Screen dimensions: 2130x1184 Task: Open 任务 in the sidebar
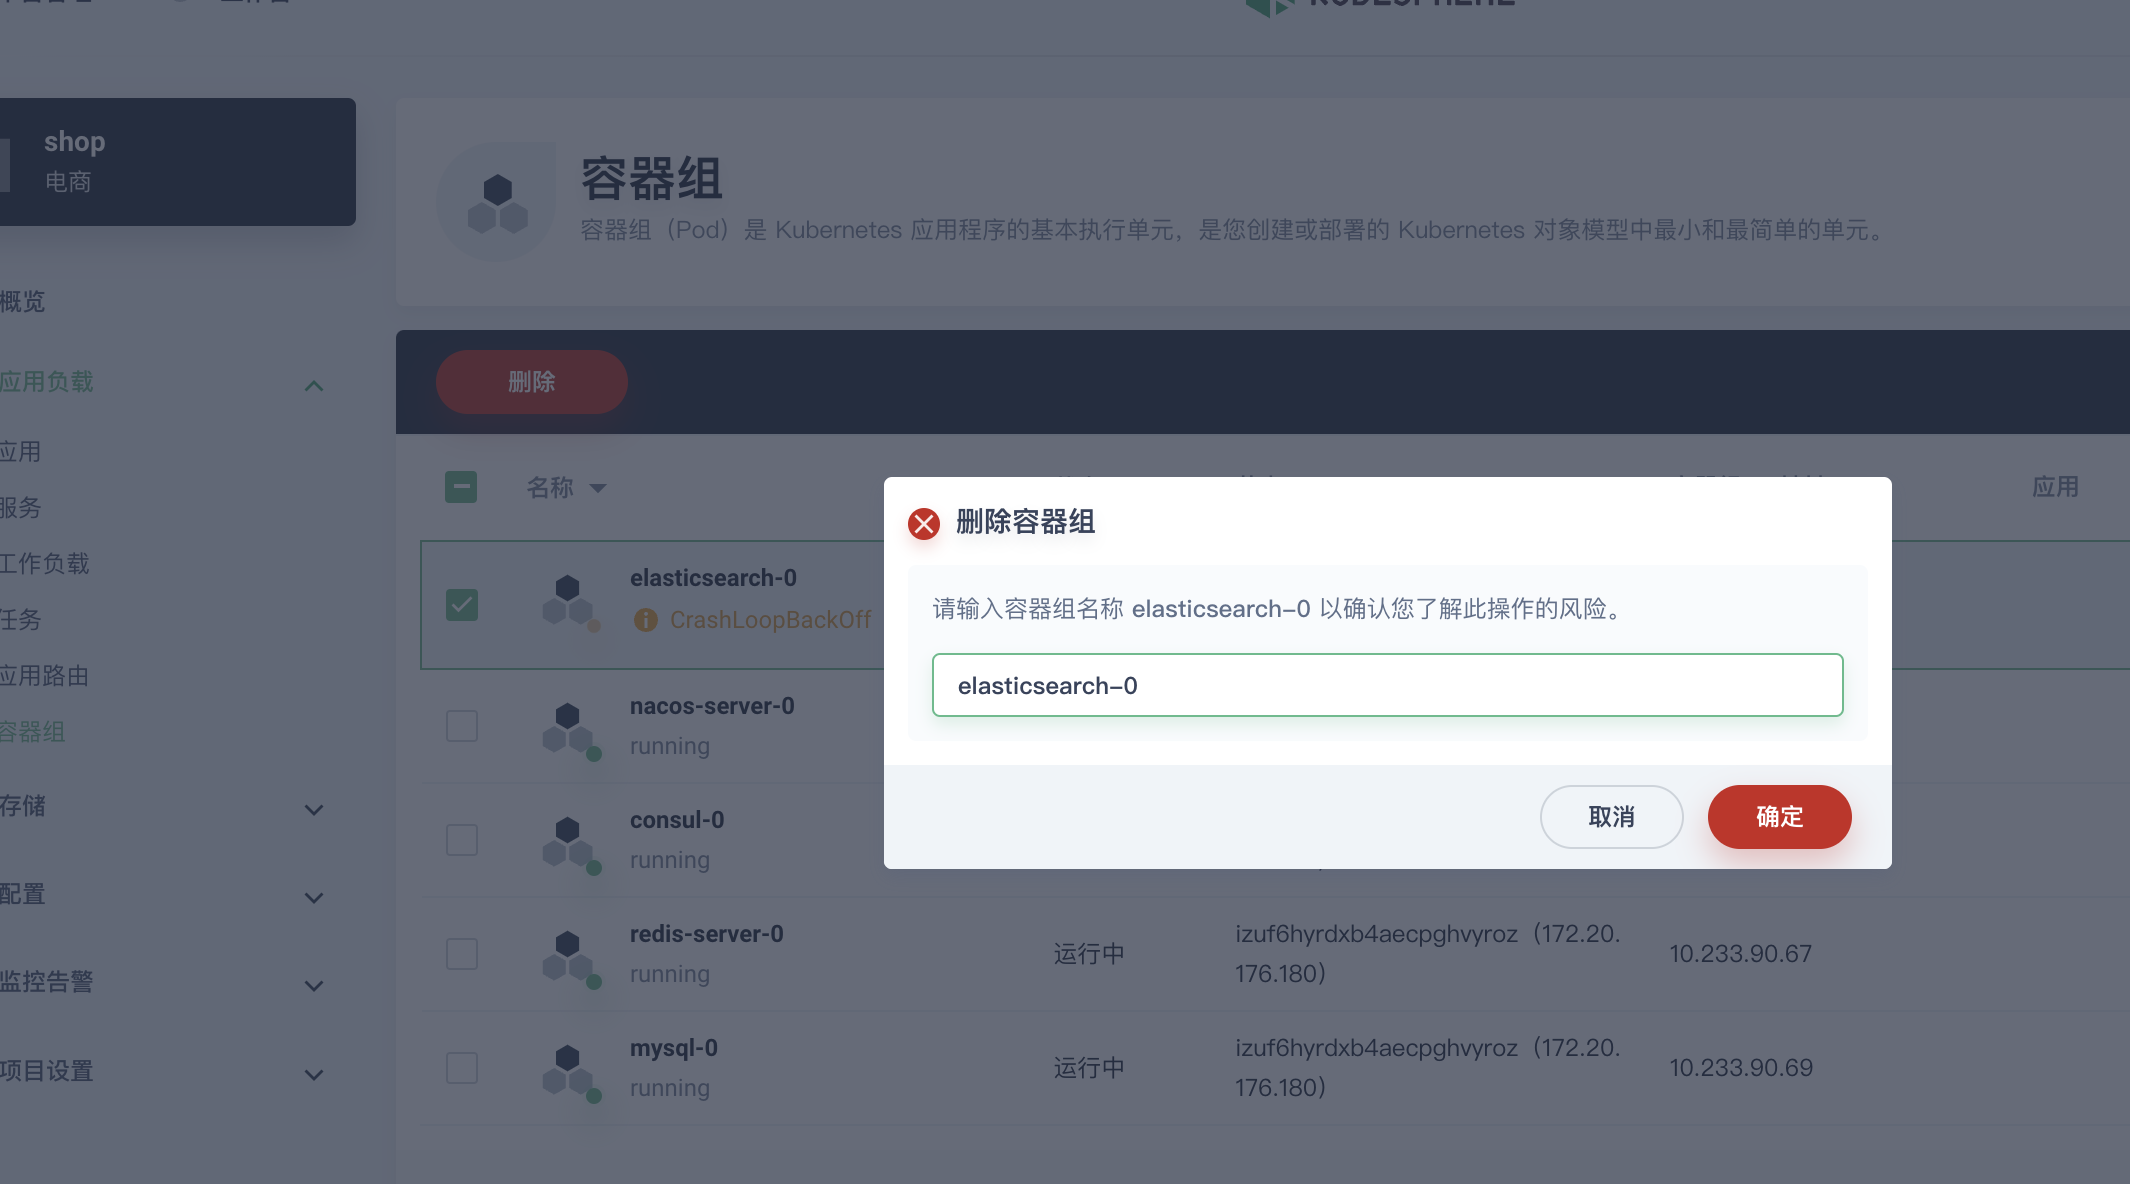click(20, 619)
